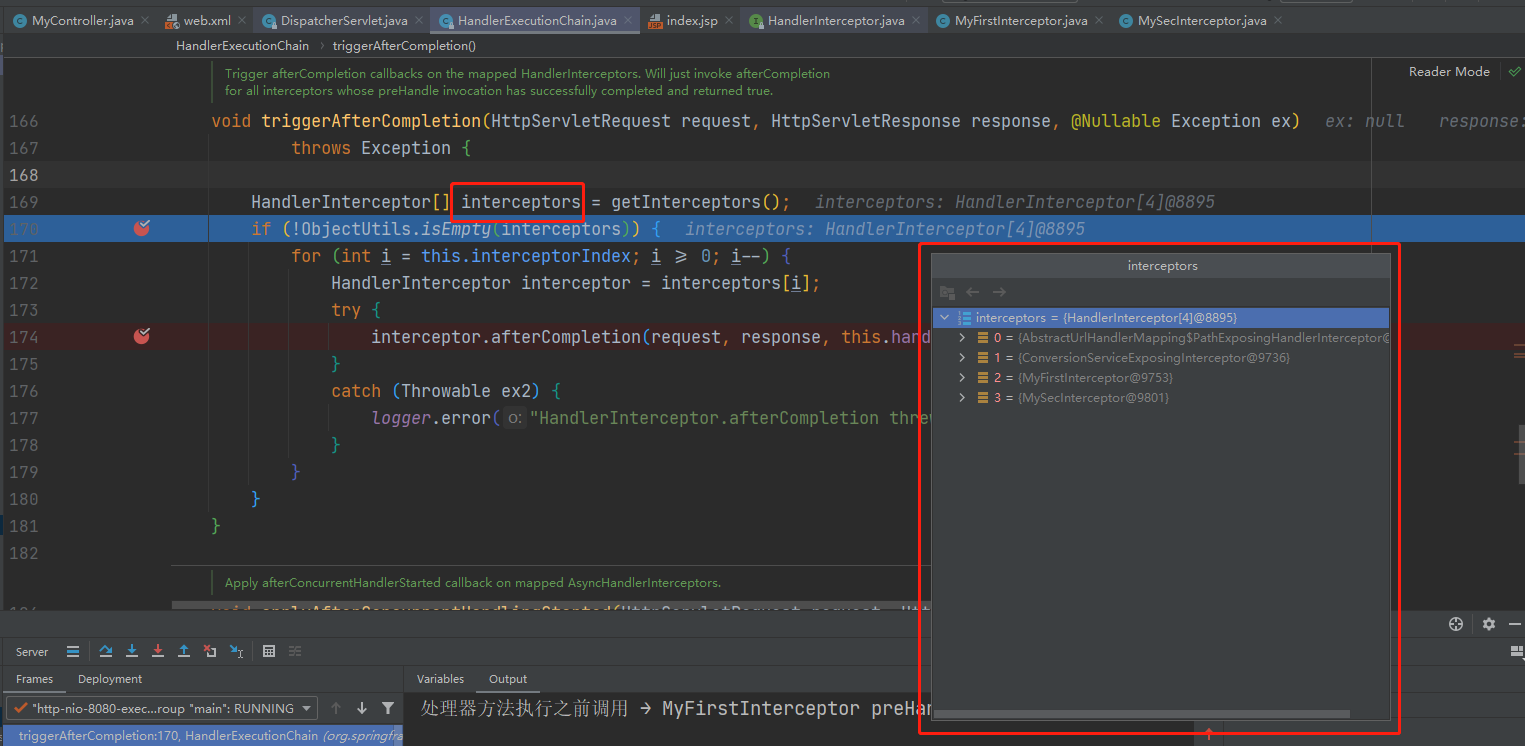Click the greyed Trace Current Stream Chain icon
This screenshot has height=746, width=1525.
click(x=295, y=651)
